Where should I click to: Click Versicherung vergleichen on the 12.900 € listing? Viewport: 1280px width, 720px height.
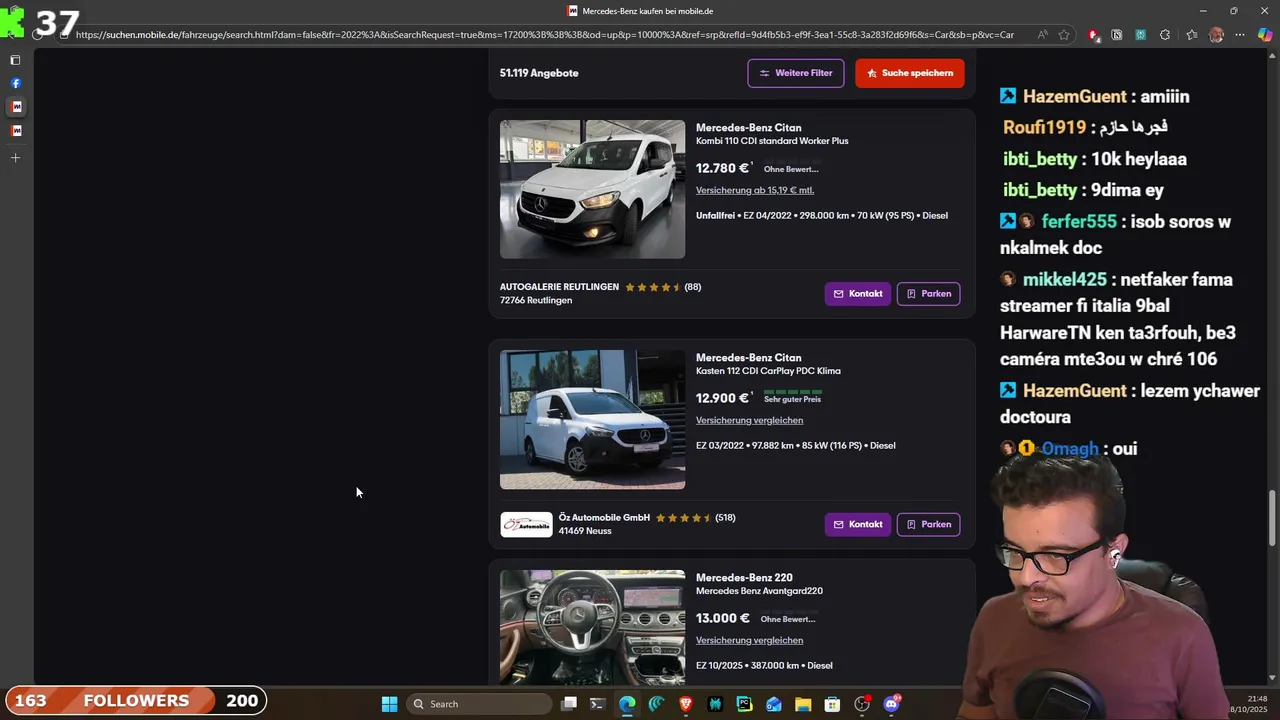[x=749, y=420]
